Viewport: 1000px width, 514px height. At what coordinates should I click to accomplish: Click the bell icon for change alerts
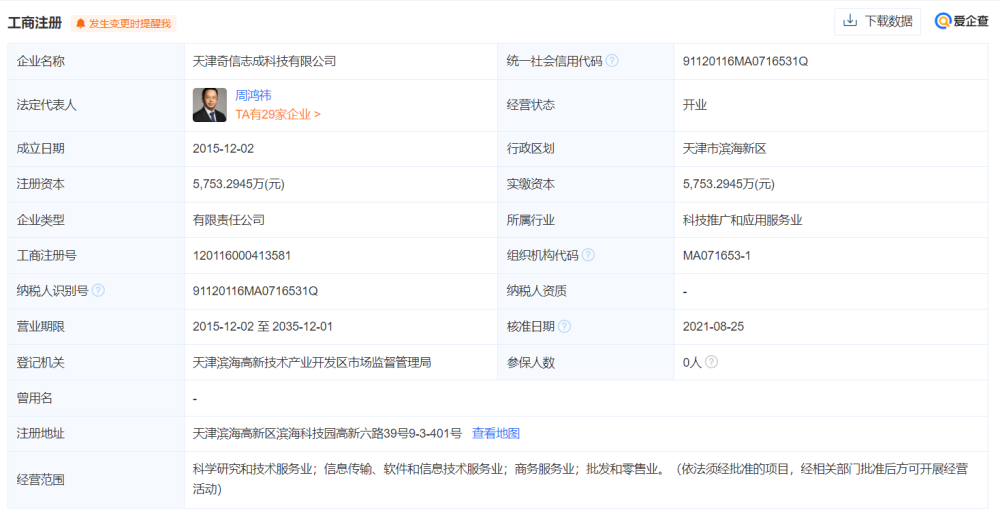coord(80,24)
